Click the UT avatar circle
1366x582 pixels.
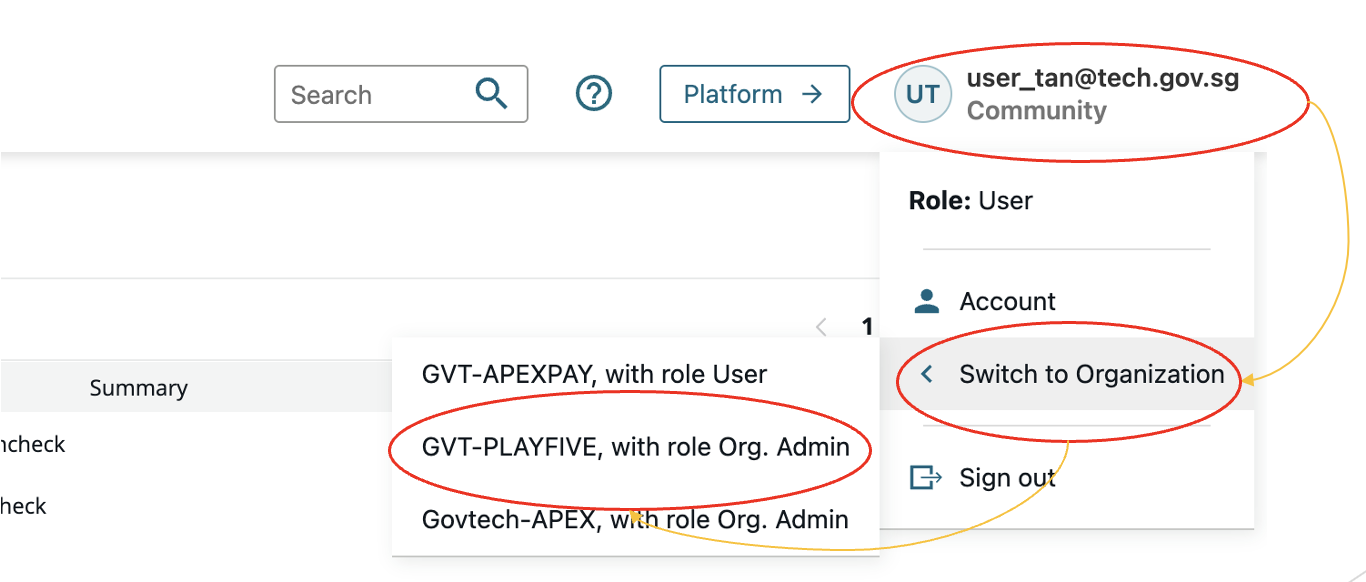921,94
